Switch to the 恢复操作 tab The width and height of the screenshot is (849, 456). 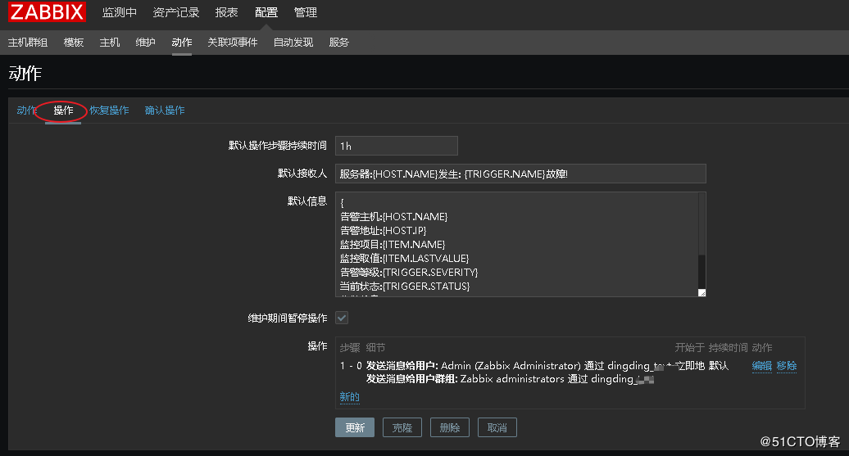(109, 110)
